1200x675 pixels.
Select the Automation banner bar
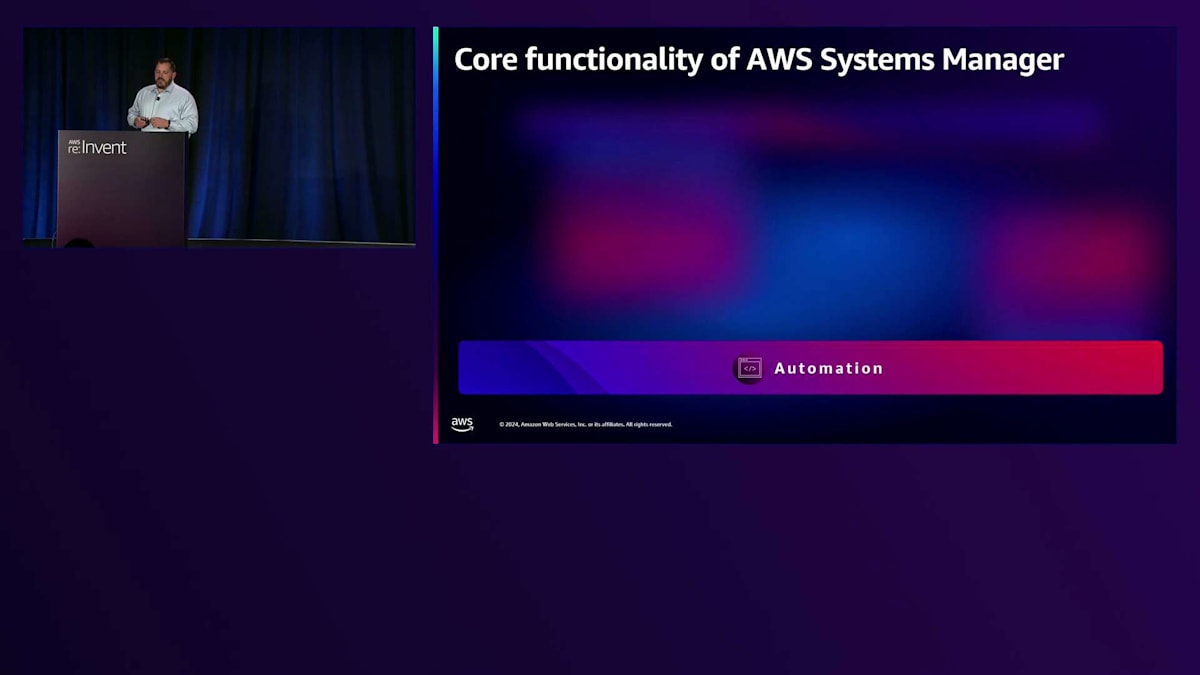coord(810,368)
